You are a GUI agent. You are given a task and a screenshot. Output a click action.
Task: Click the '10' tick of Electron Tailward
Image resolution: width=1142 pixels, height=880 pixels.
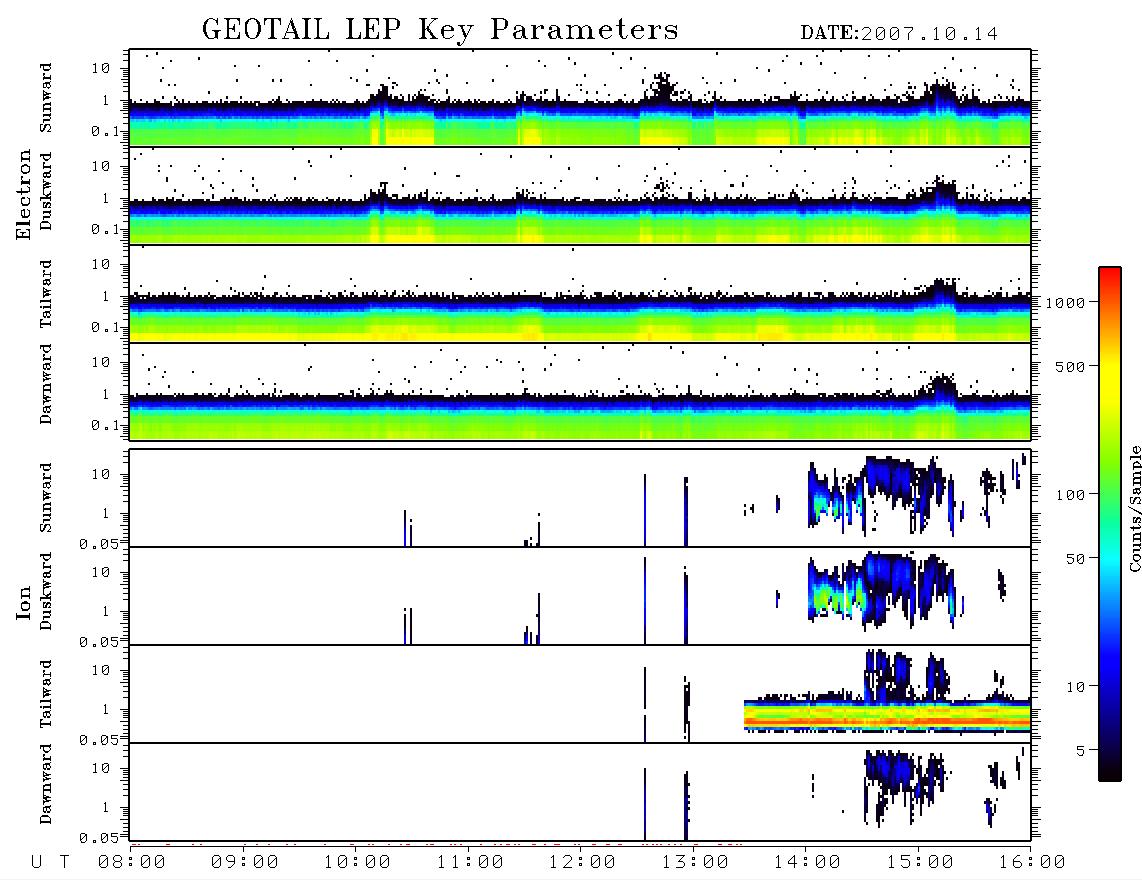click(101, 264)
